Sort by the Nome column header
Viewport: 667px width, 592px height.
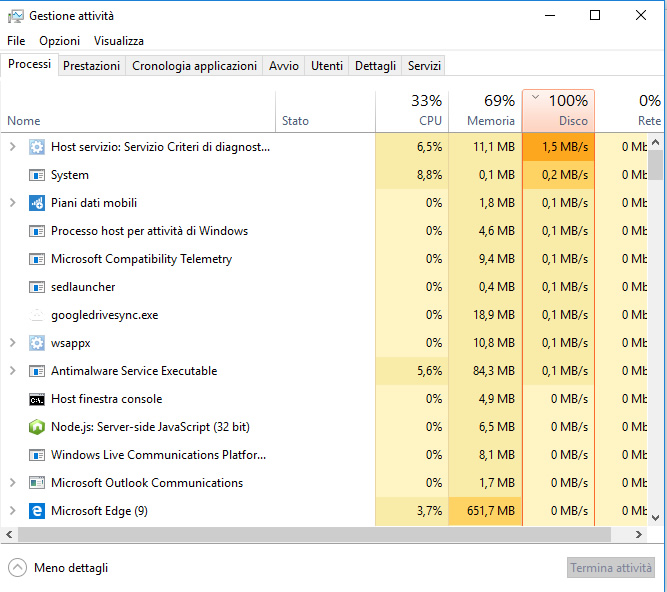point(138,111)
